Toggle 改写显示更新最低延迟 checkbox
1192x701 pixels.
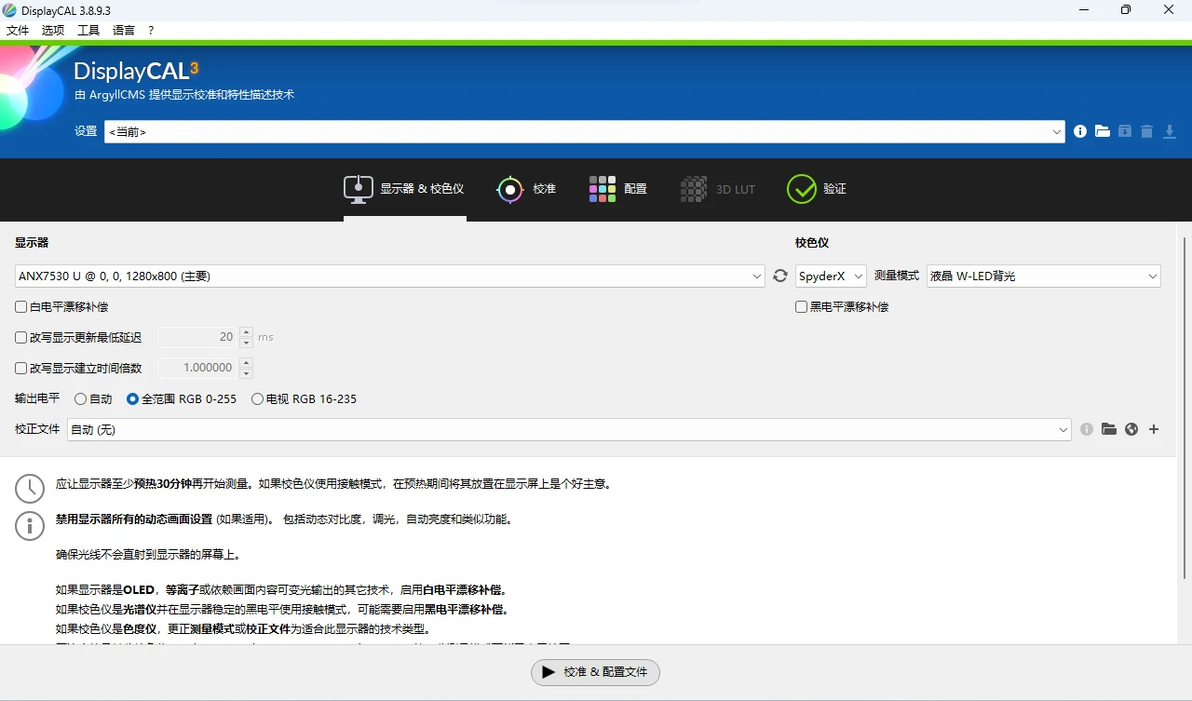(21, 338)
